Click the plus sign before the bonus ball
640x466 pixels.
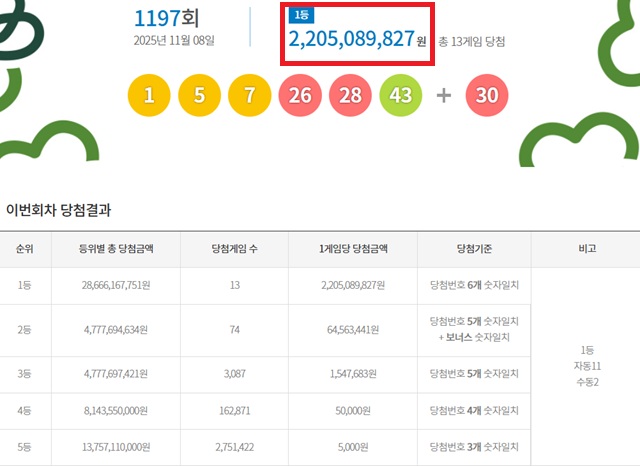443,96
